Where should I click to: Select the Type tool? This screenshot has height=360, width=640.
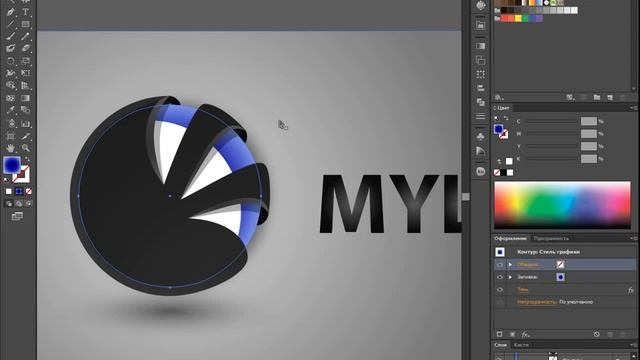[25, 12]
